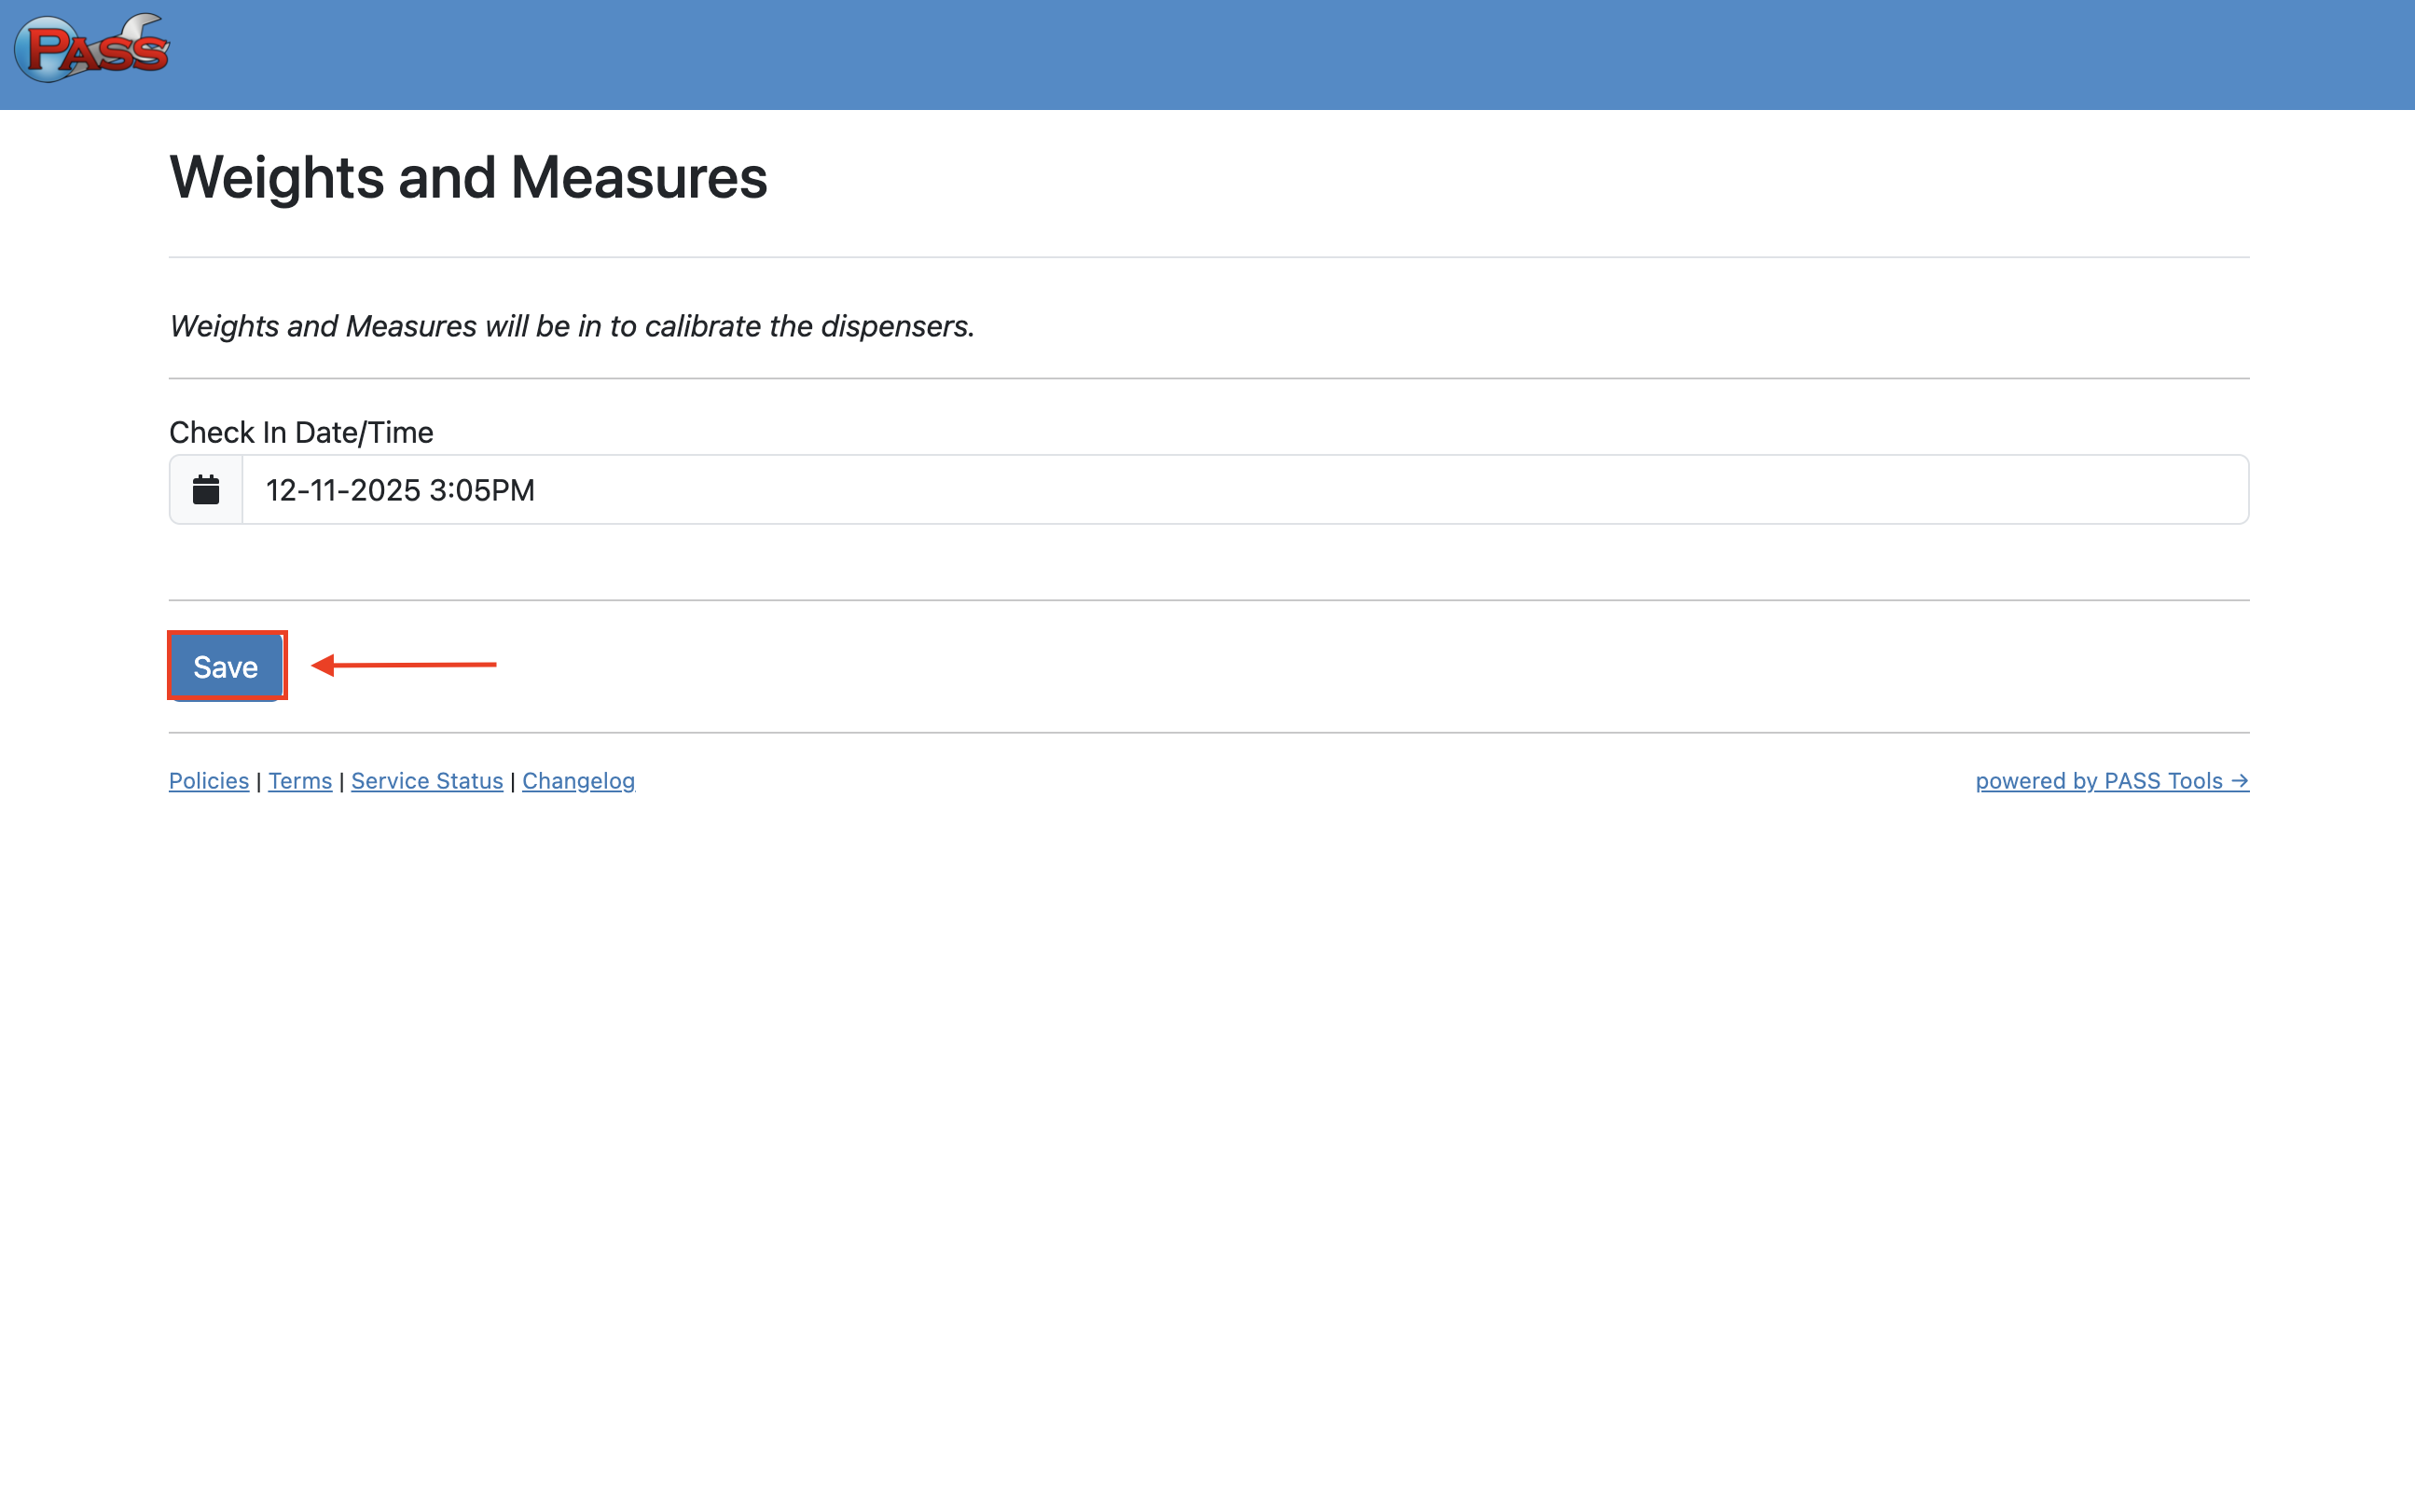This screenshot has height=1512, width=2415.
Task: Click the PASS logo in header
Action: pyautogui.click(x=92, y=48)
